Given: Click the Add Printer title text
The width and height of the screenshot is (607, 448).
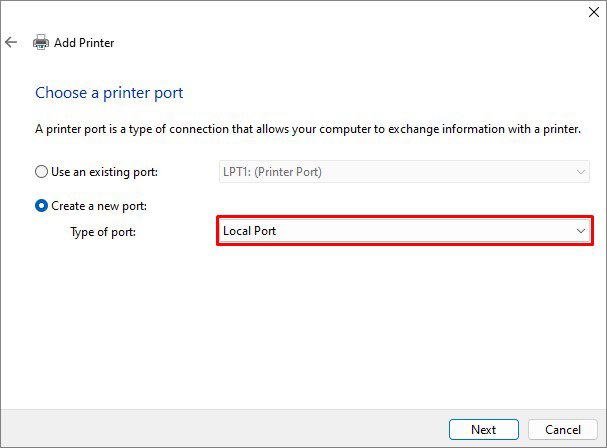Looking at the screenshot, I should (x=86, y=43).
